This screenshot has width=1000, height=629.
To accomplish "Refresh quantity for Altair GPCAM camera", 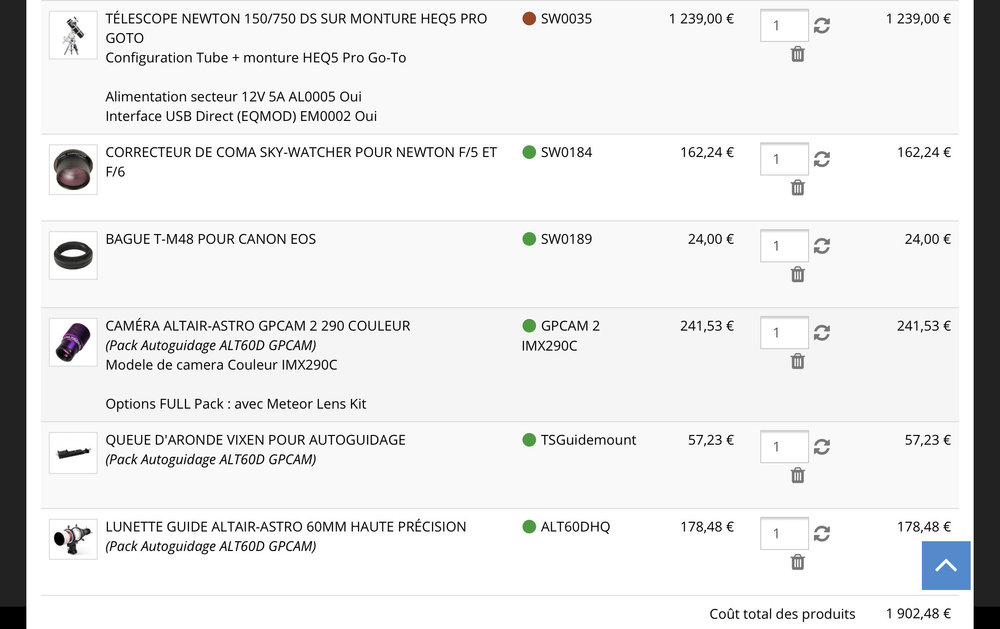I will tap(822, 333).
